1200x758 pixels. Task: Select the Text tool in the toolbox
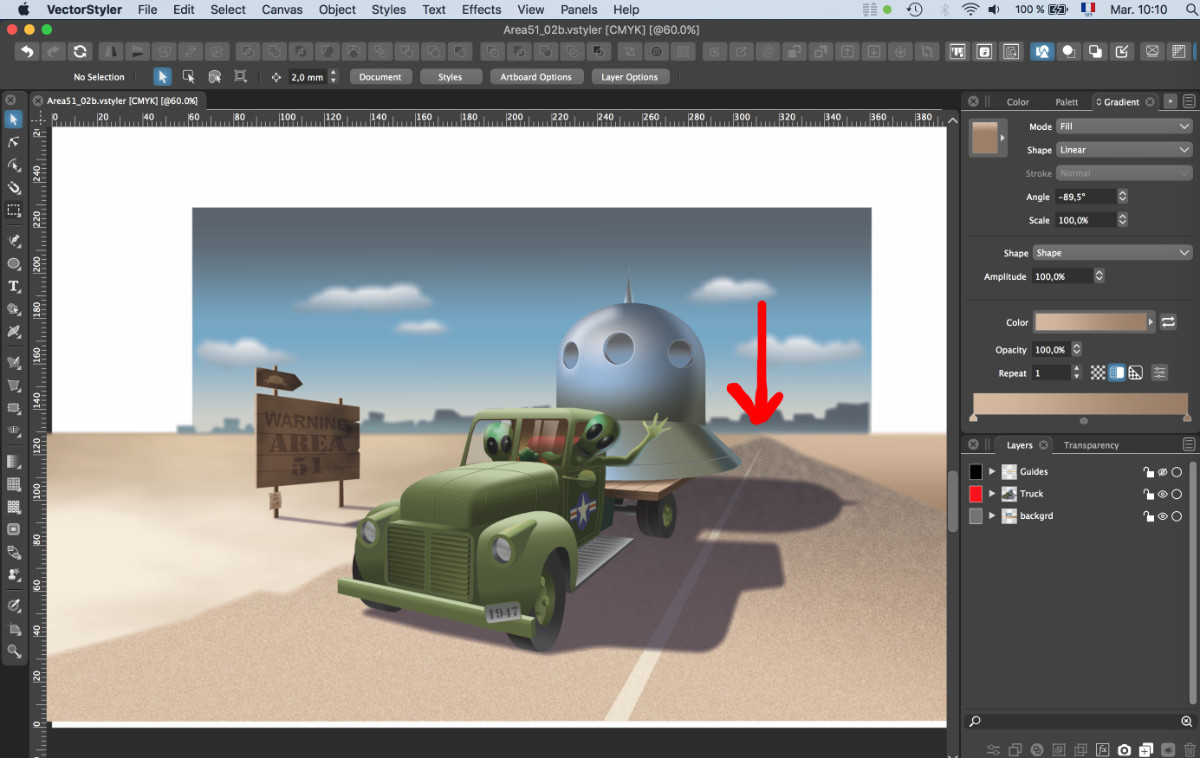14,286
